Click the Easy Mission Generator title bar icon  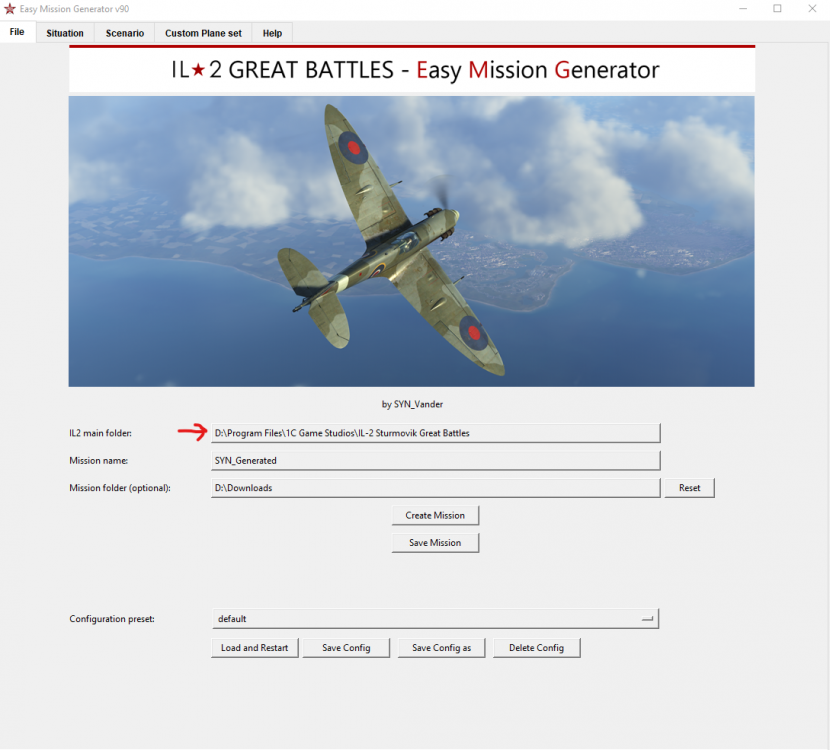pyautogui.click(x=10, y=9)
